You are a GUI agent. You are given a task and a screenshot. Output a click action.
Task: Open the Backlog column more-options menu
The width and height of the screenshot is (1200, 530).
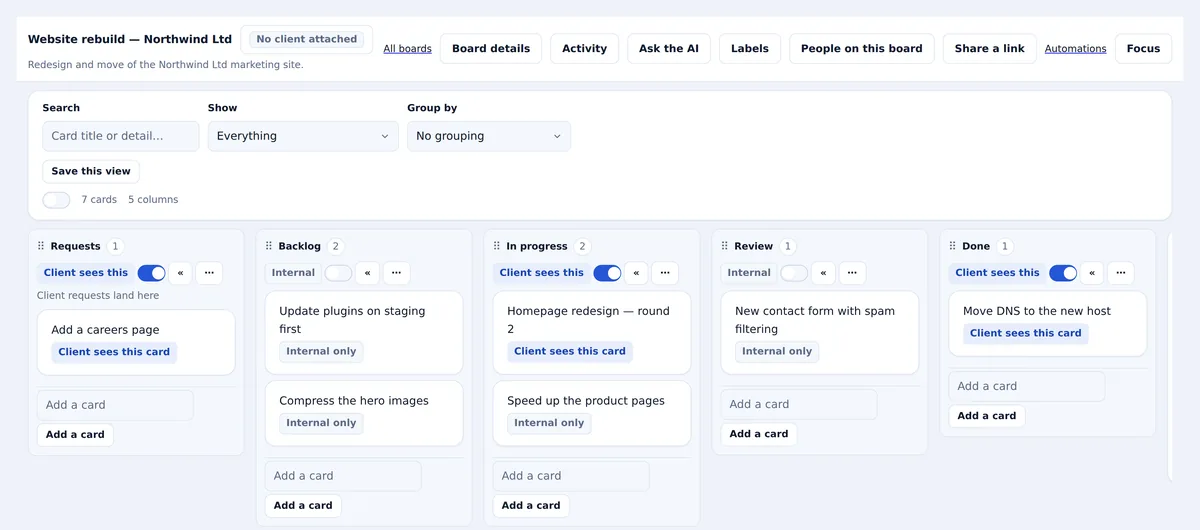[397, 273]
